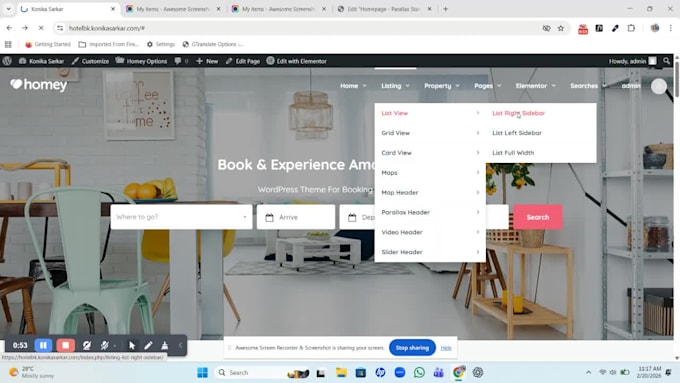Stop page loading in browser toolbar
The image size is (680, 383).
pos(41,28)
